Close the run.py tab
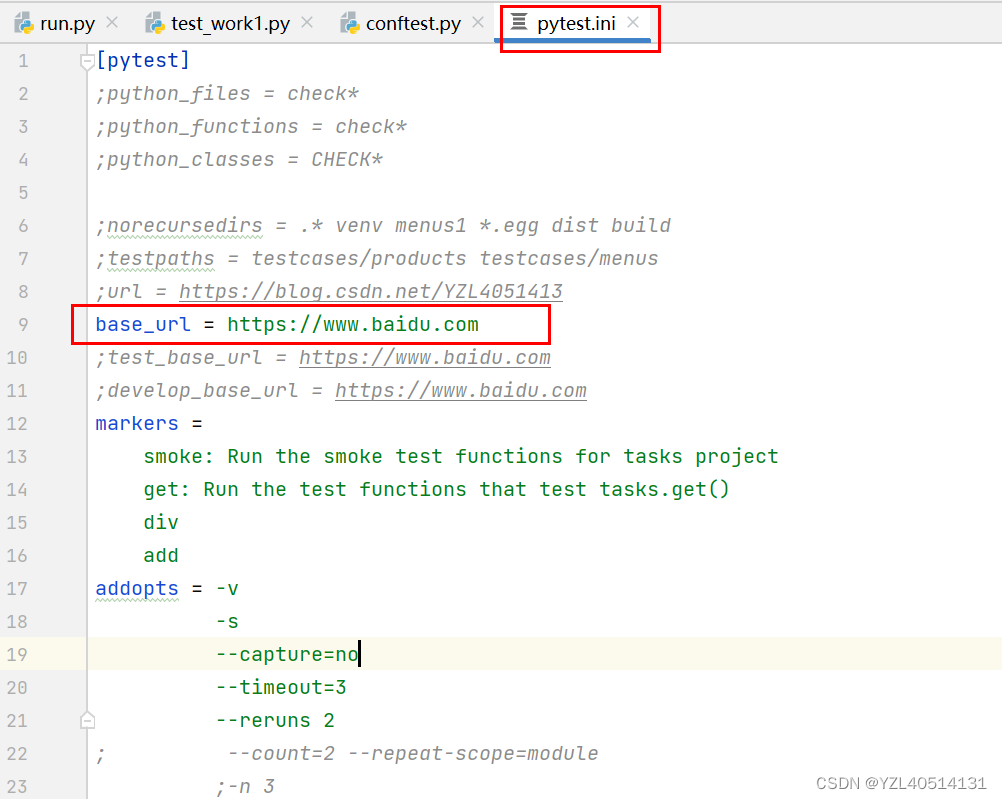Viewport: 1002px width, 799px height. click(x=112, y=22)
